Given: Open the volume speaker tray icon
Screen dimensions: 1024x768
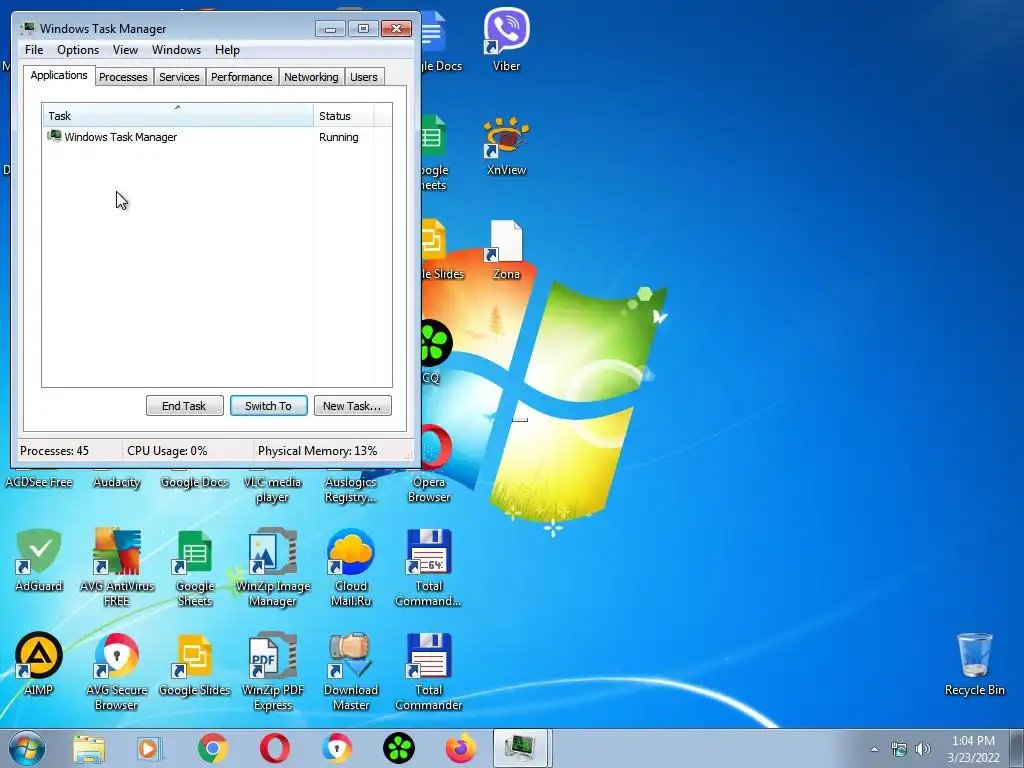Looking at the screenshot, I should pyautogui.click(x=923, y=750).
